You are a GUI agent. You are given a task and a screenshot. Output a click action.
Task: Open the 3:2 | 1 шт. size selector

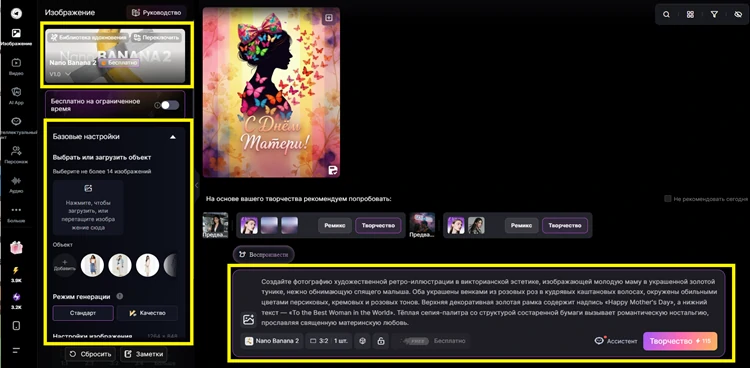[x=329, y=341]
